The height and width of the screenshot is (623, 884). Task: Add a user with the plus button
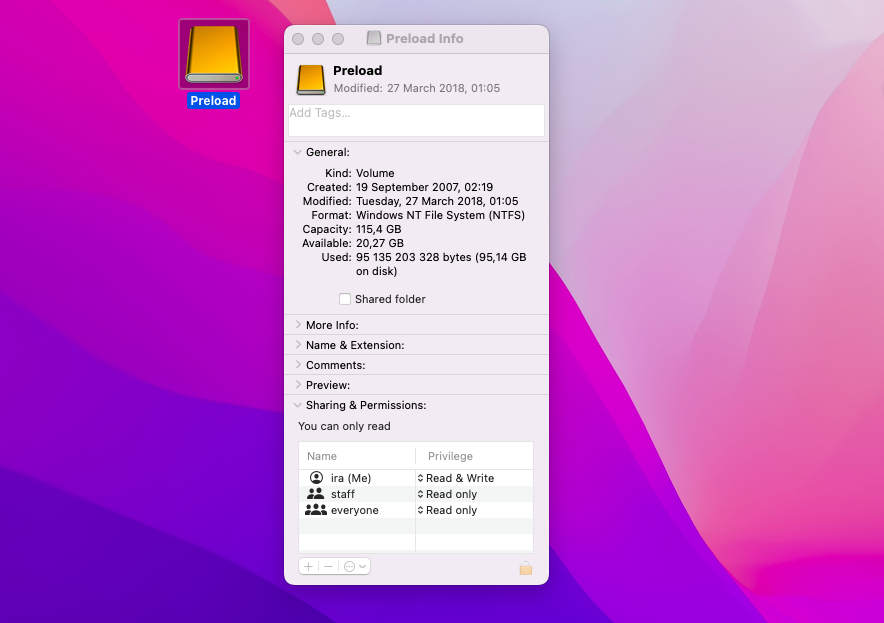(x=308, y=566)
